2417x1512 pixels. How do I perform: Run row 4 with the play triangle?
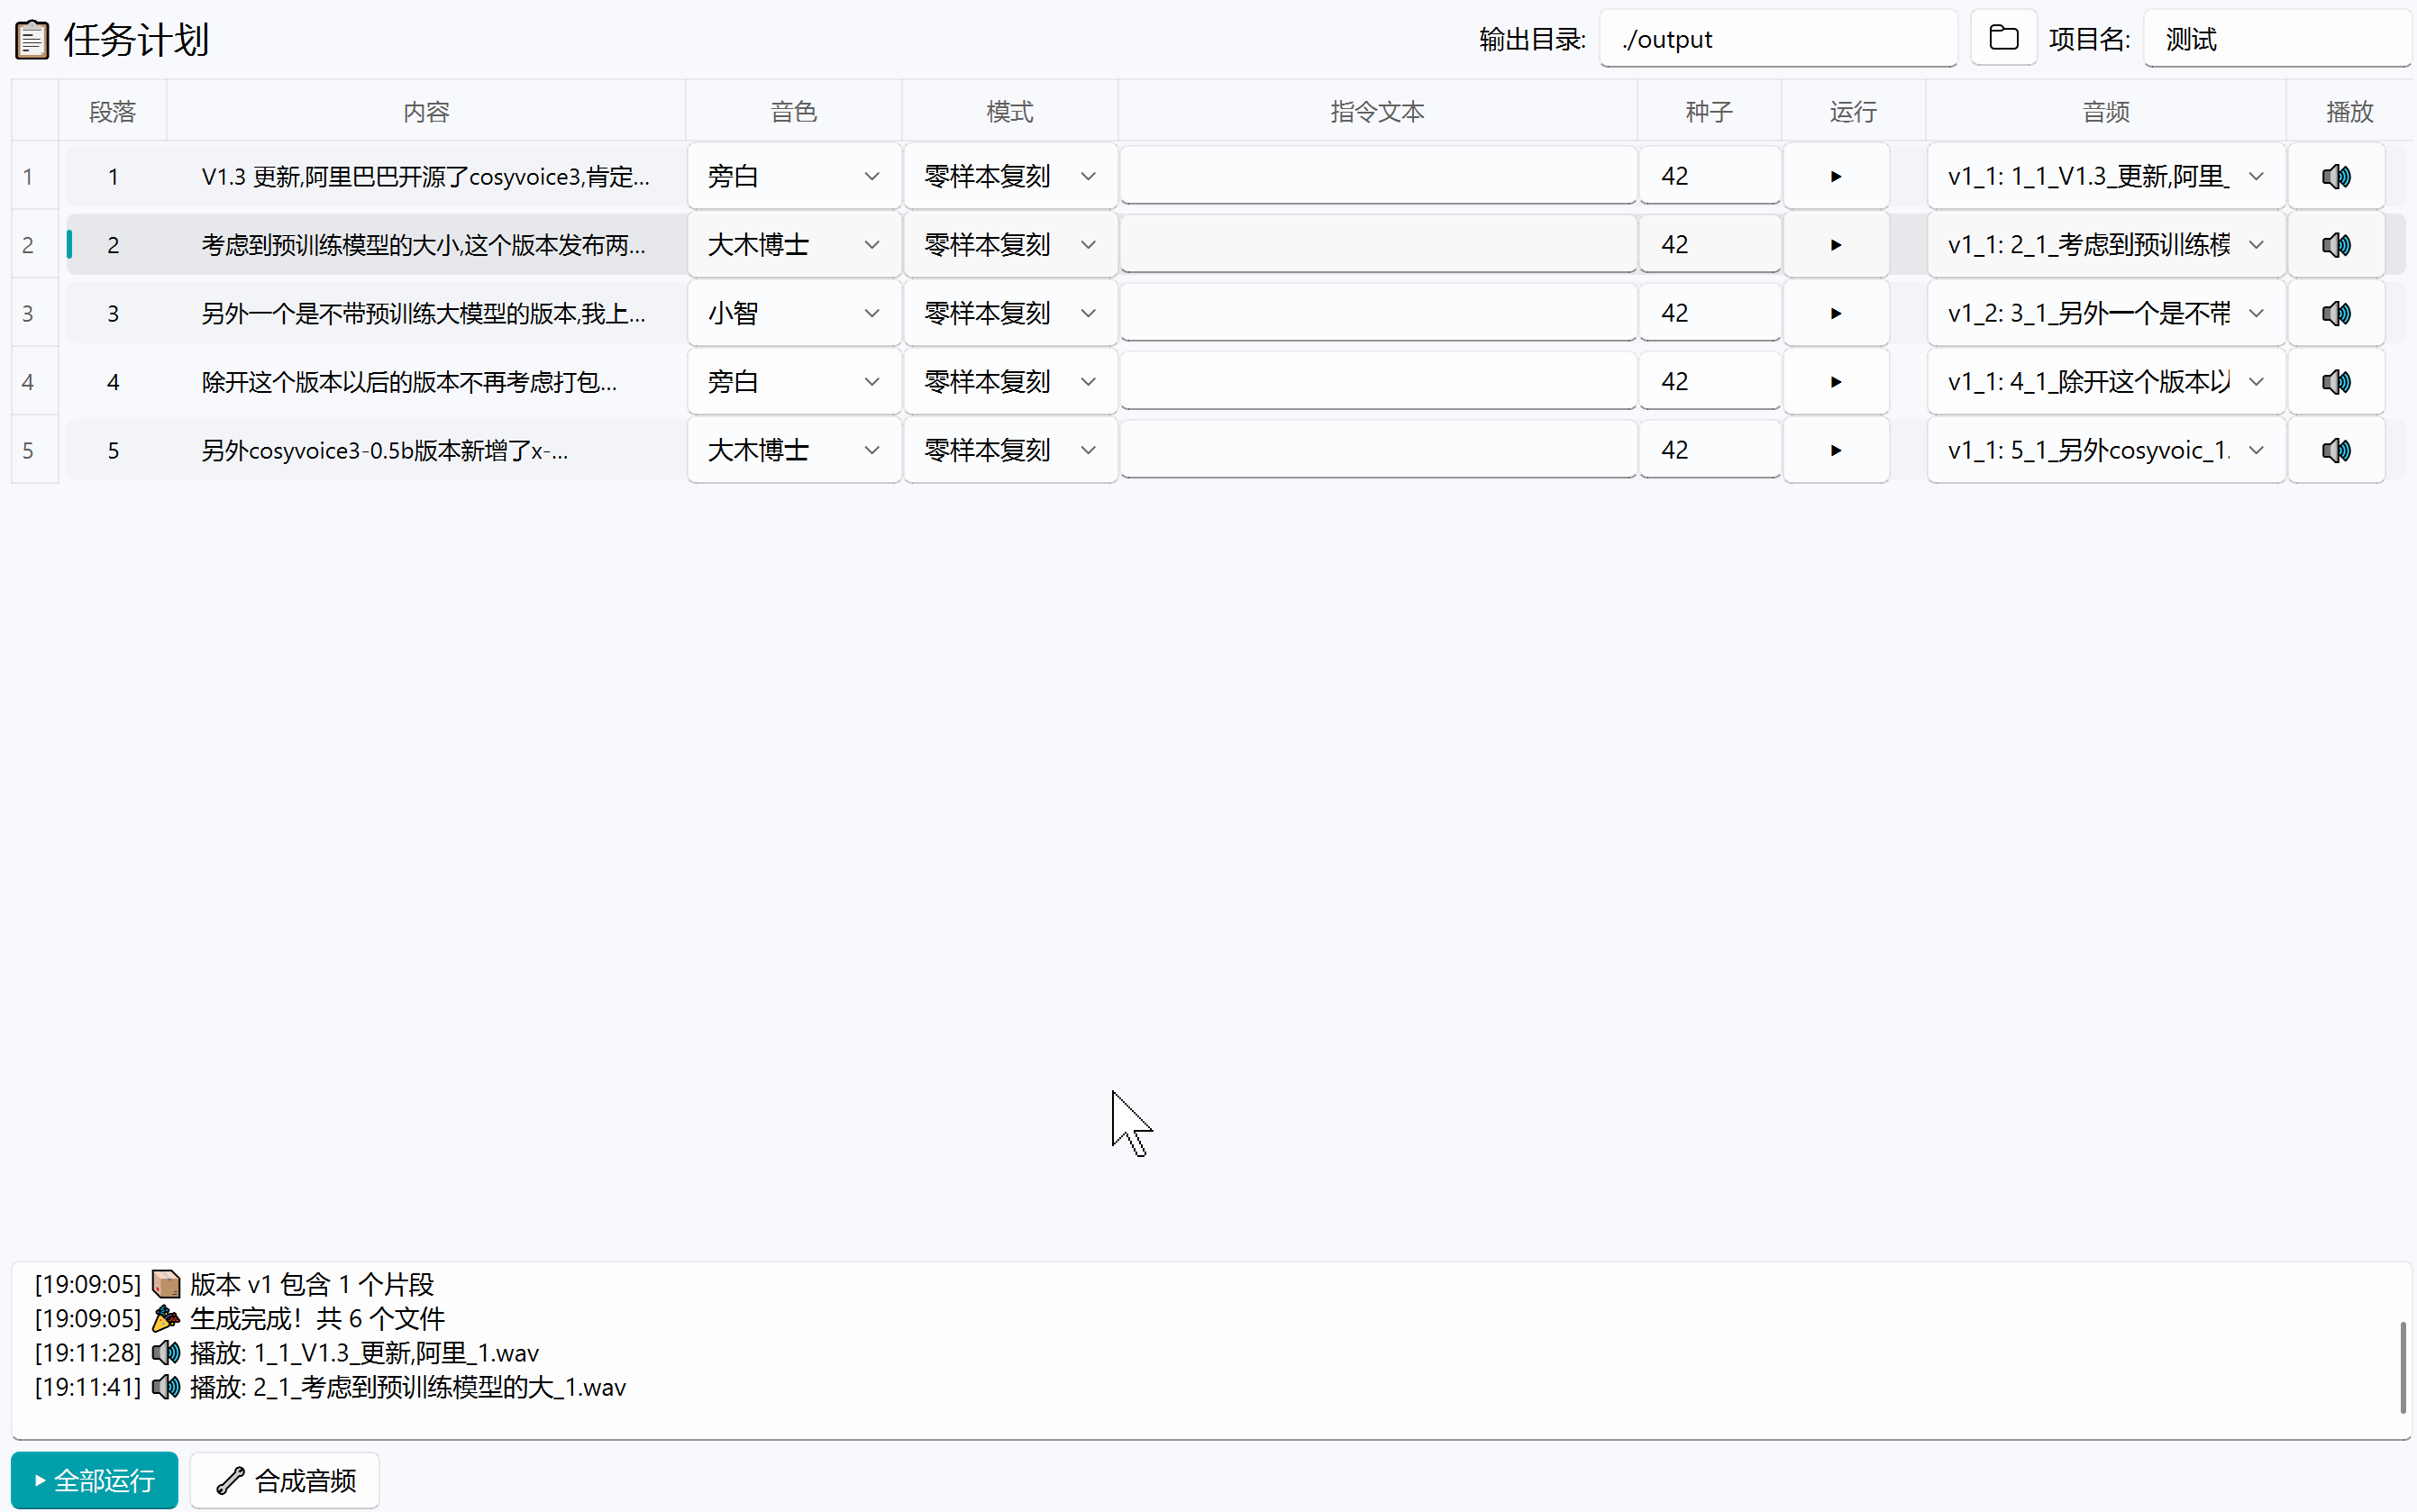pyautogui.click(x=1835, y=382)
